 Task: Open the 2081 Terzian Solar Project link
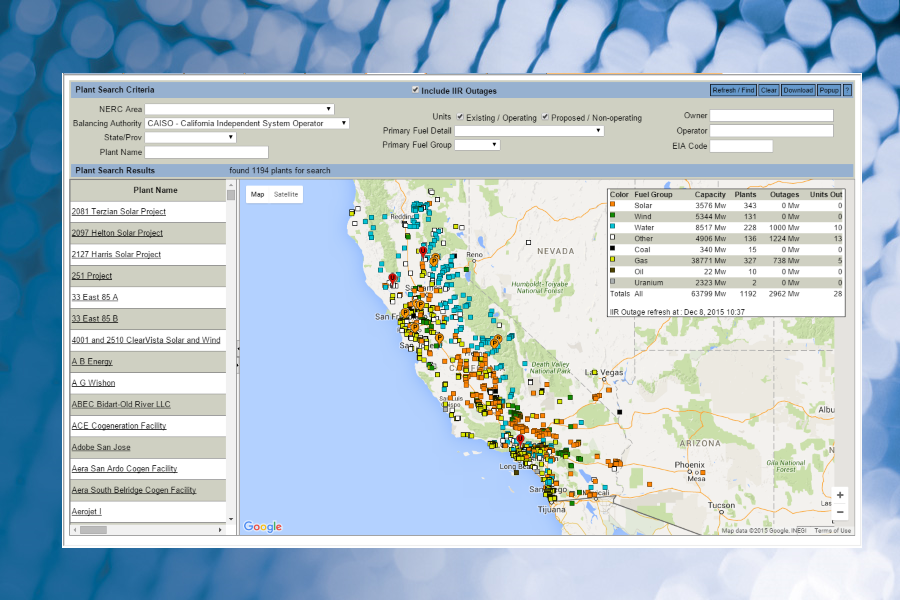click(119, 211)
